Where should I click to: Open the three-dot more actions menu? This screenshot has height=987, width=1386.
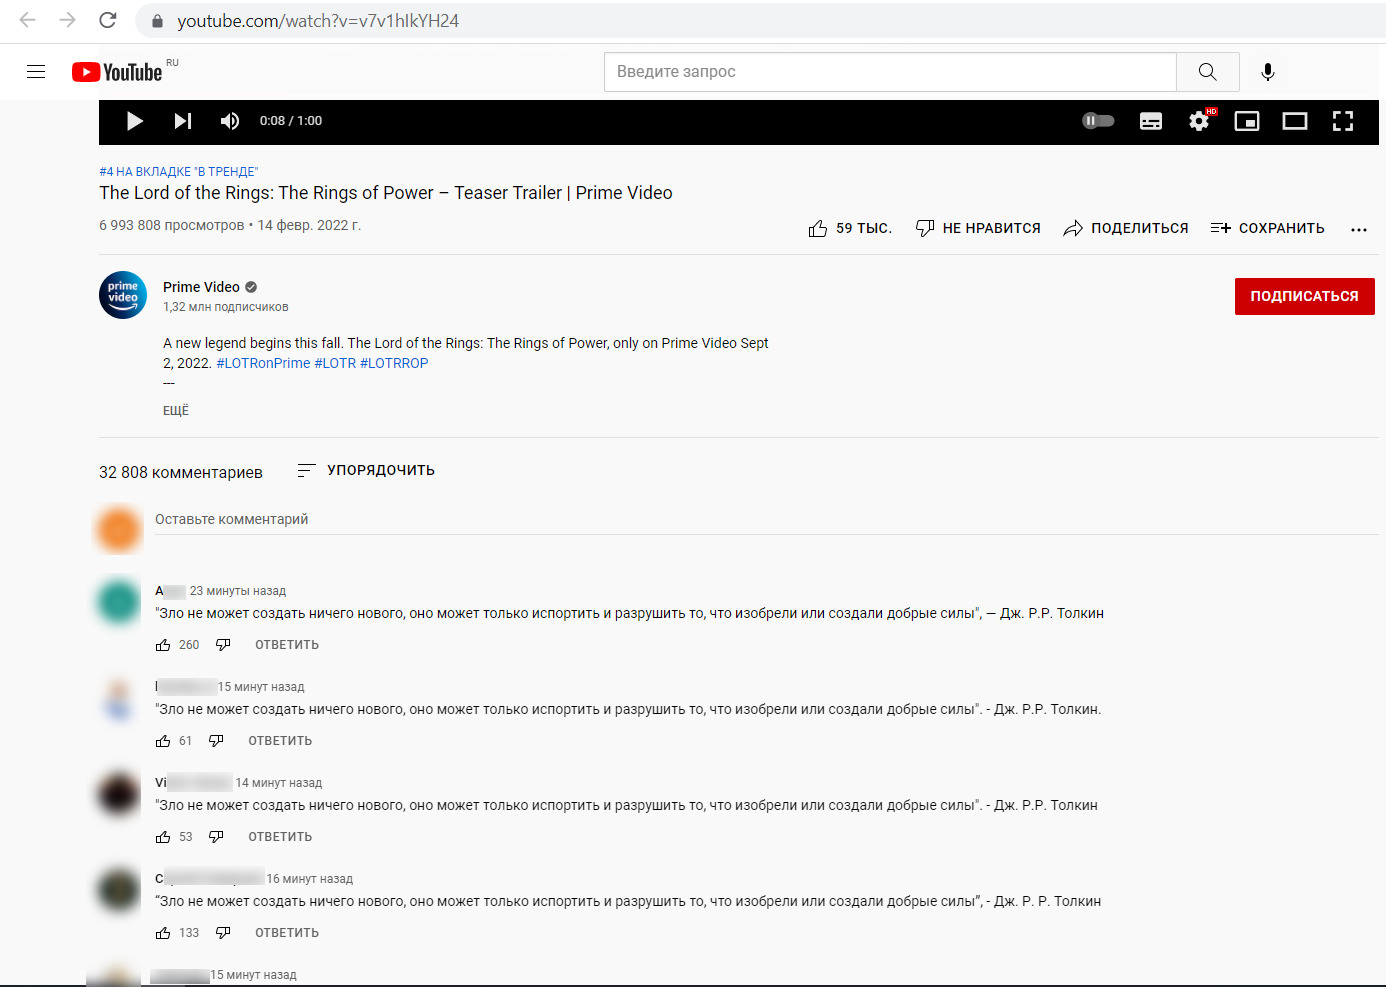(1358, 230)
